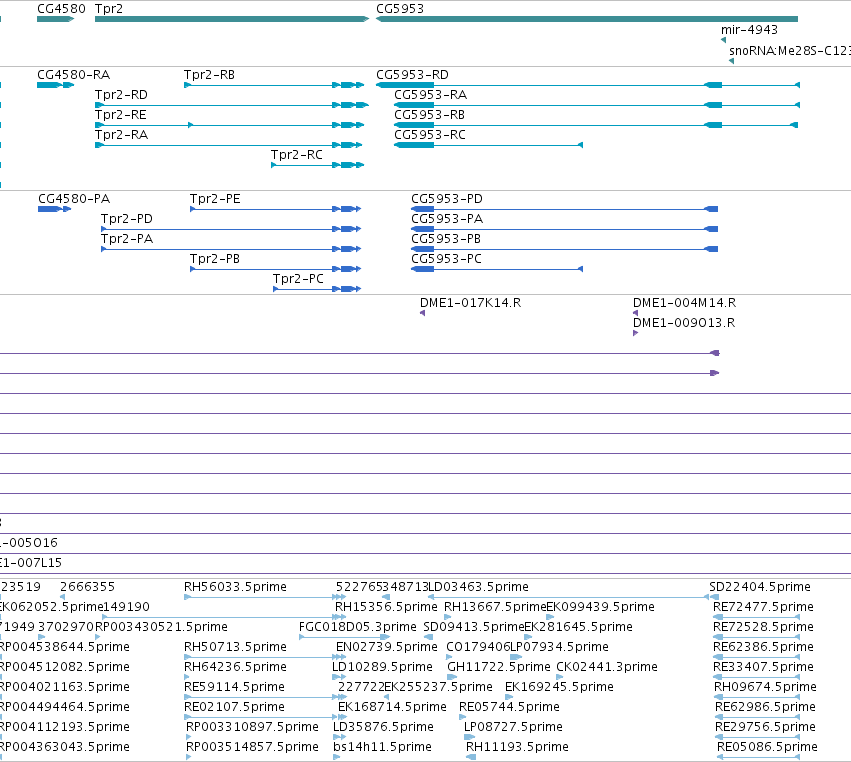This screenshot has width=851, height=762.
Task: Click protein CG5953-PC
Action: 497,269
